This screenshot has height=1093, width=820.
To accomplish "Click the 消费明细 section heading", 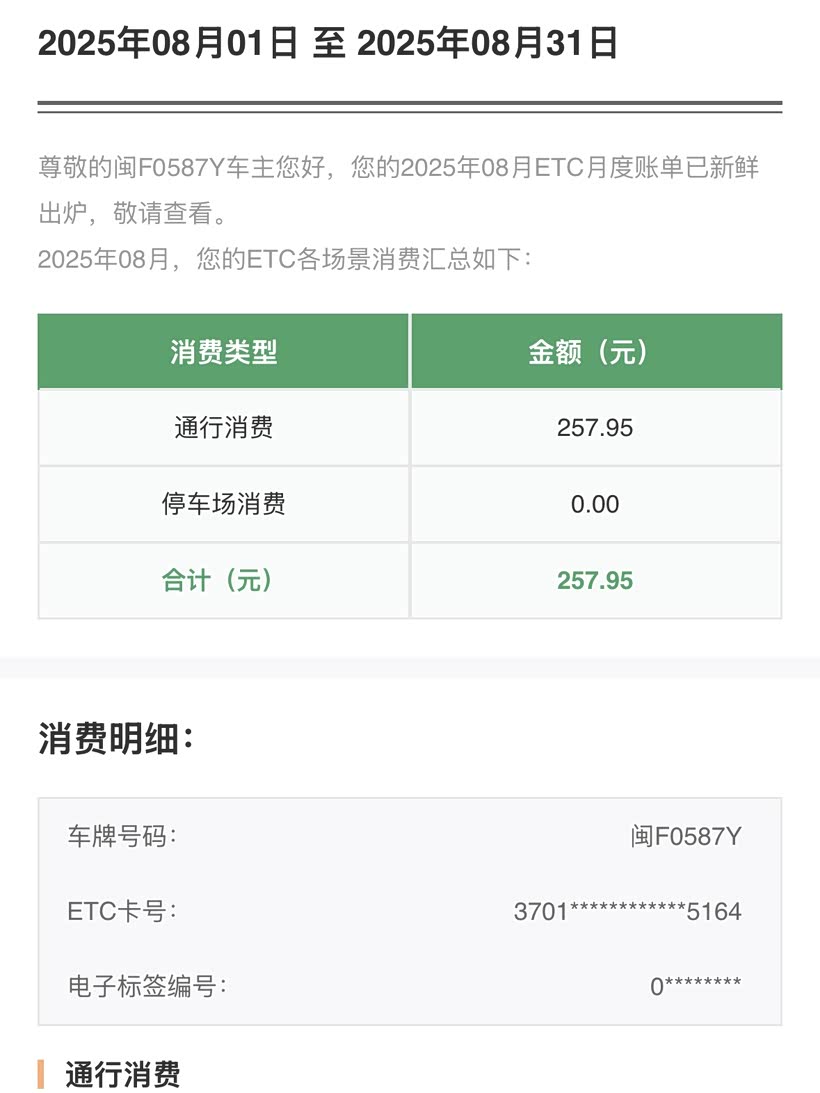I will pyautogui.click(x=116, y=741).
